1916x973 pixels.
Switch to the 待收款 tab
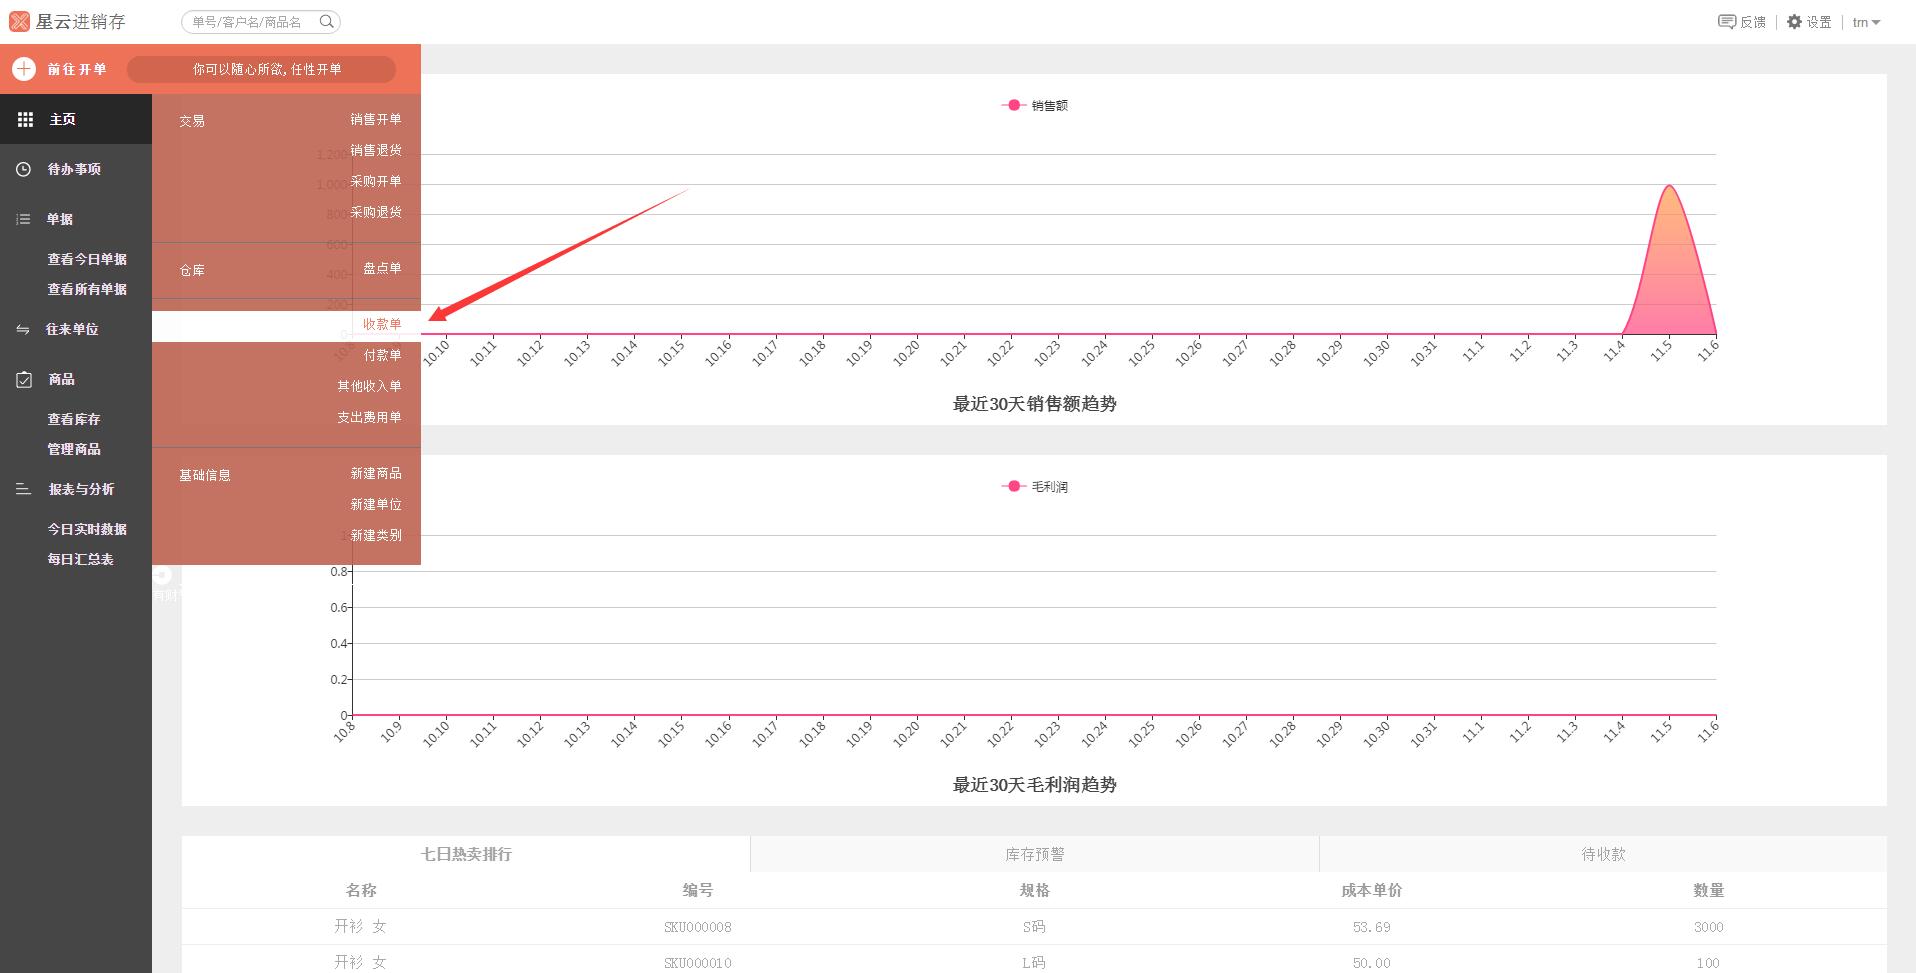point(1602,854)
